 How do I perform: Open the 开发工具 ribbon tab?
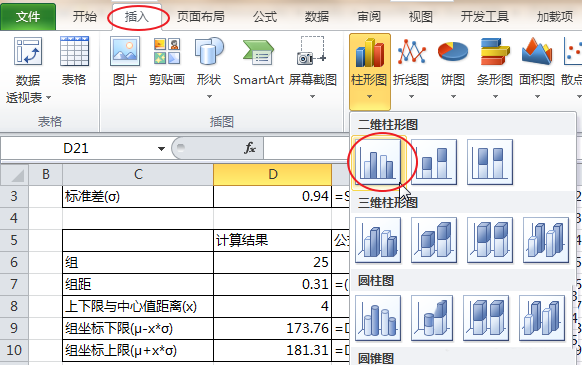pos(484,17)
